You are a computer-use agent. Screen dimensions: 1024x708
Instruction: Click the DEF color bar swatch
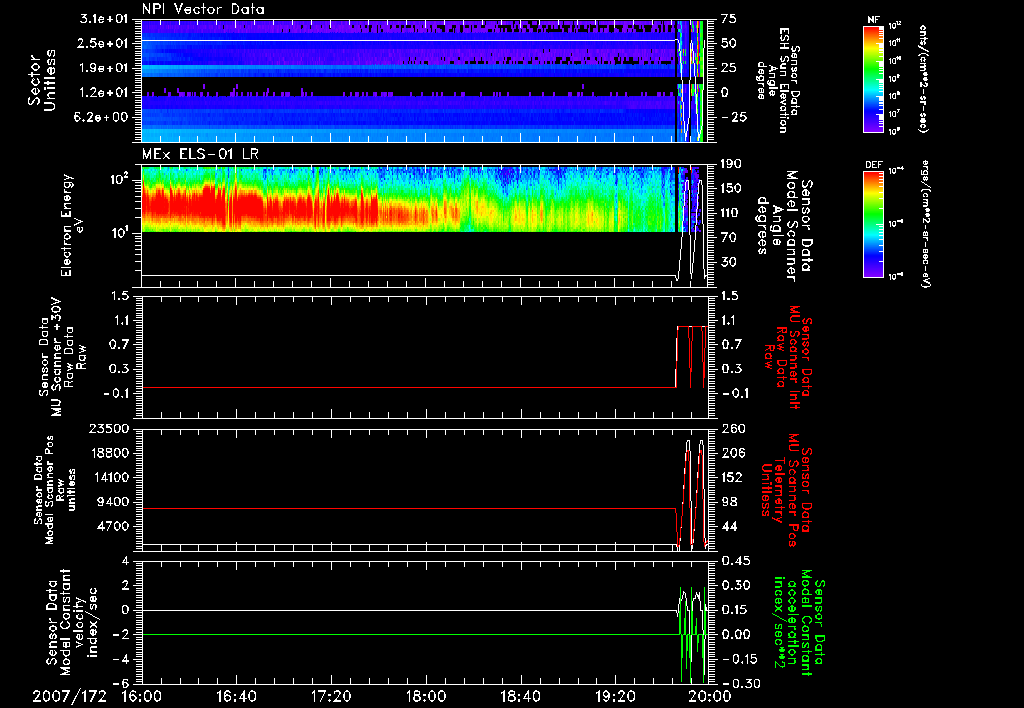pos(873,223)
